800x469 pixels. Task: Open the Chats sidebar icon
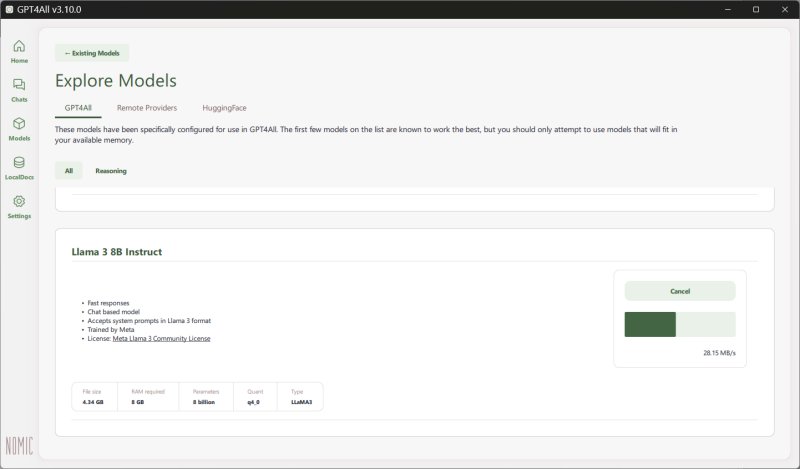[19, 85]
